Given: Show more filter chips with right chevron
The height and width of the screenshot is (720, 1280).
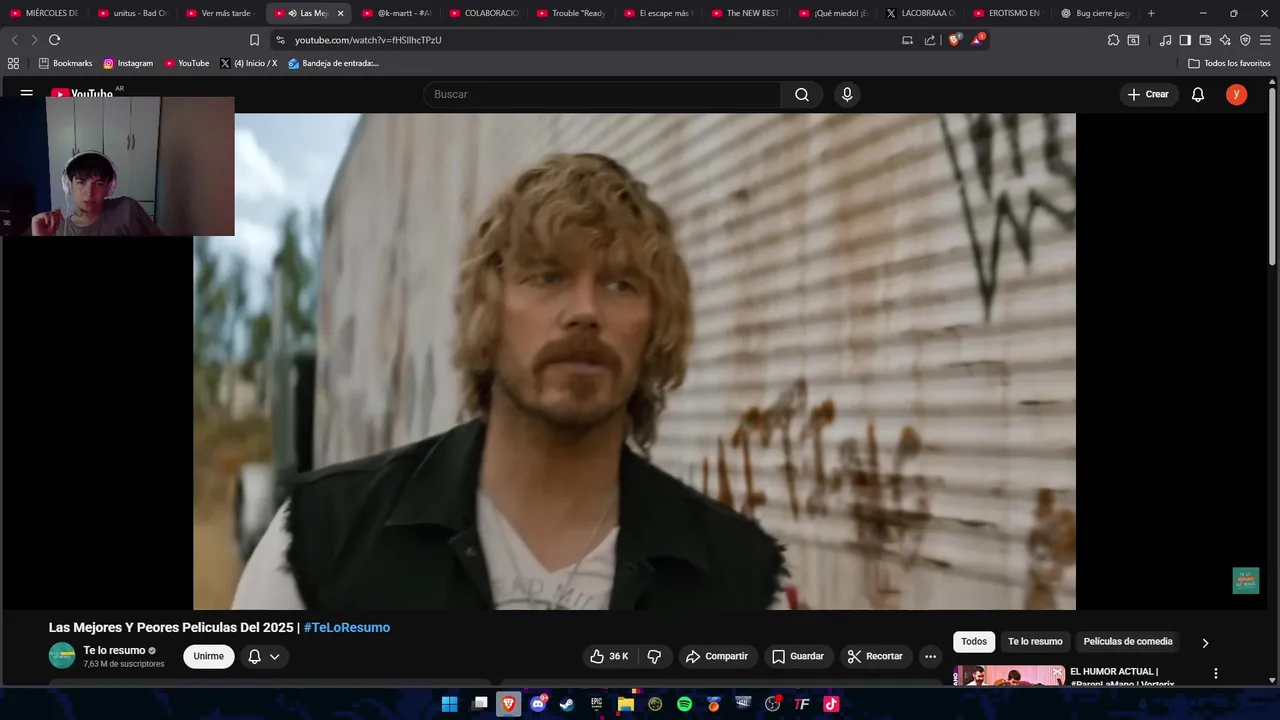Looking at the screenshot, I should [x=1205, y=643].
